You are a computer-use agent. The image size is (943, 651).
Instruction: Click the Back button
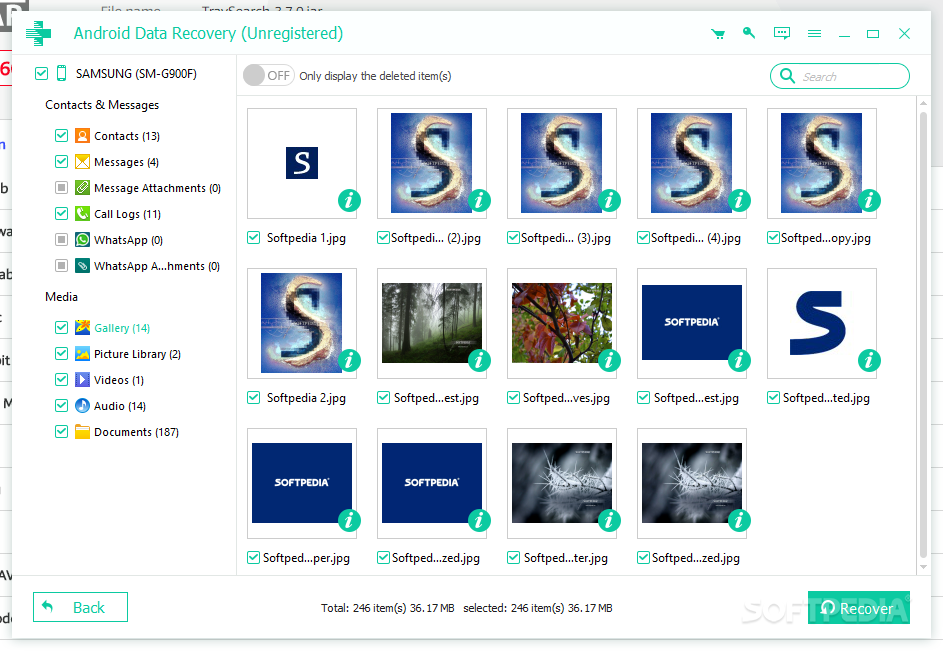[x=80, y=607]
